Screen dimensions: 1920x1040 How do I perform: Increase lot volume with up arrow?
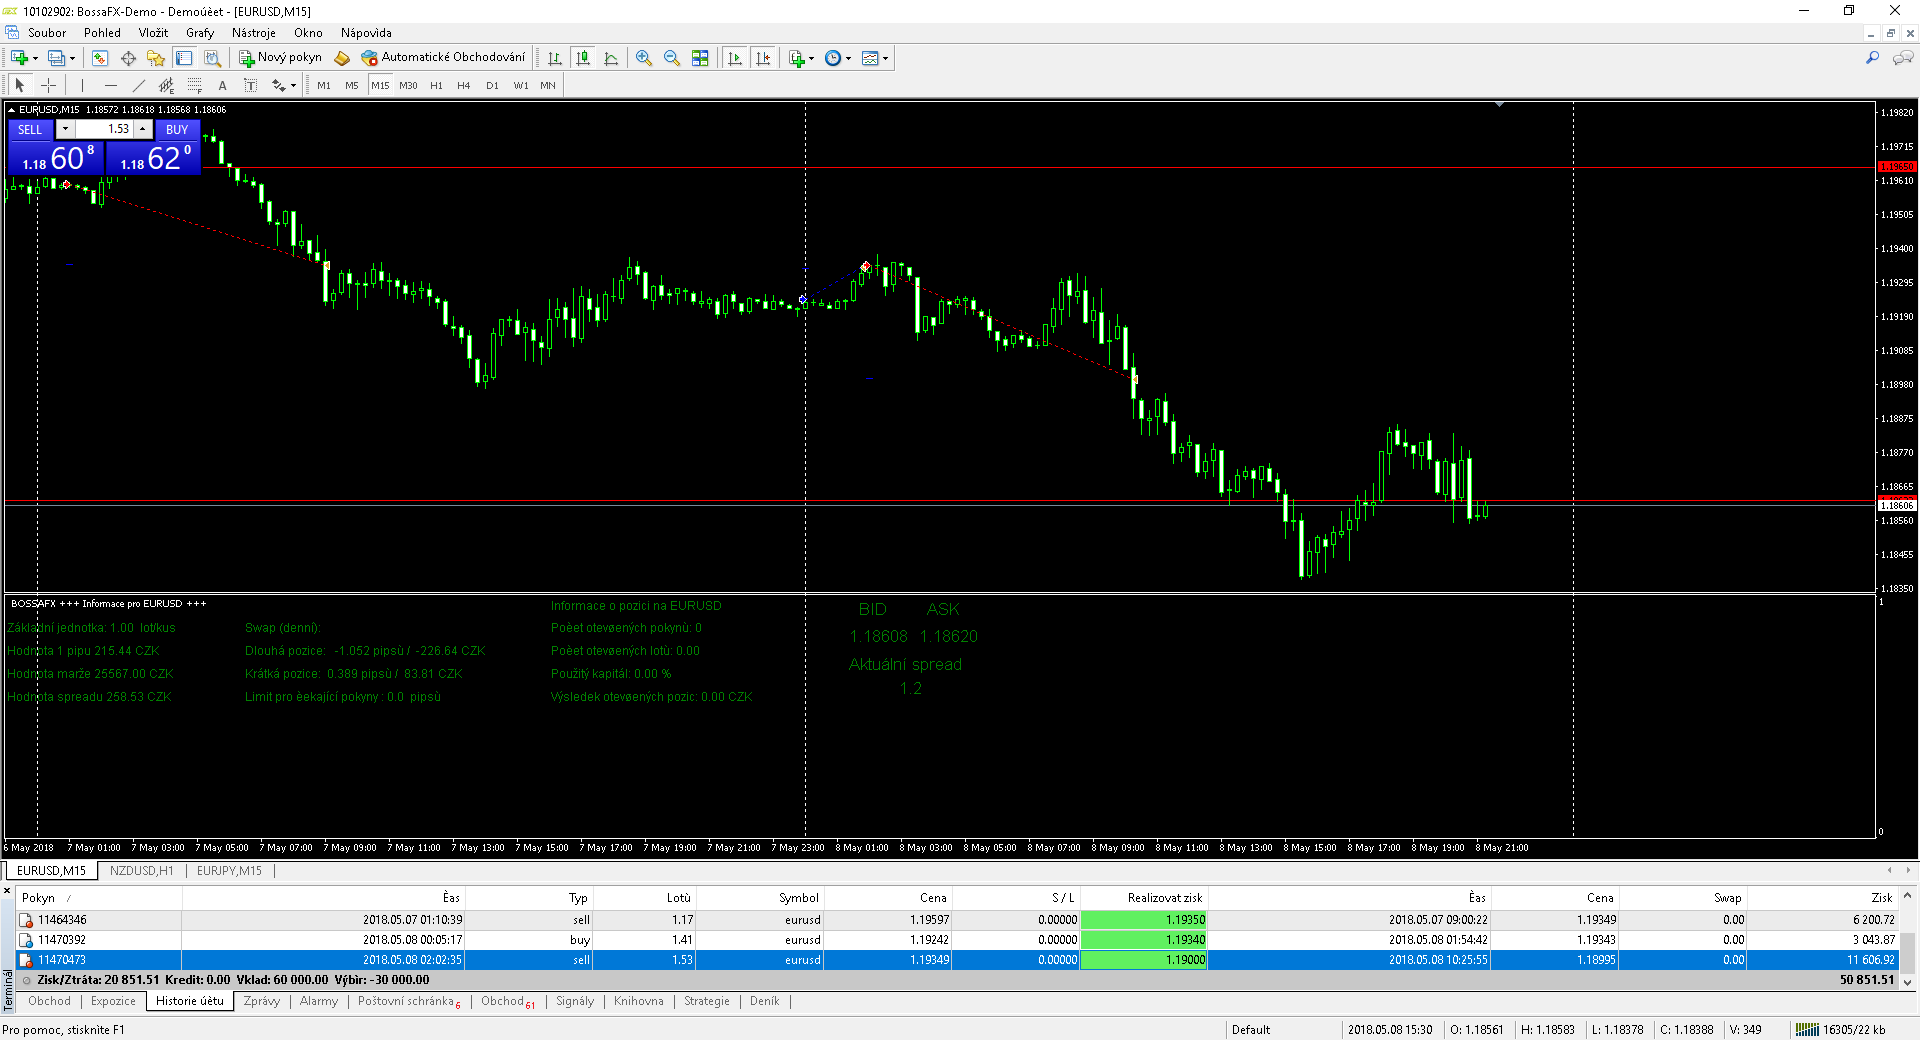click(x=143, y=129)
